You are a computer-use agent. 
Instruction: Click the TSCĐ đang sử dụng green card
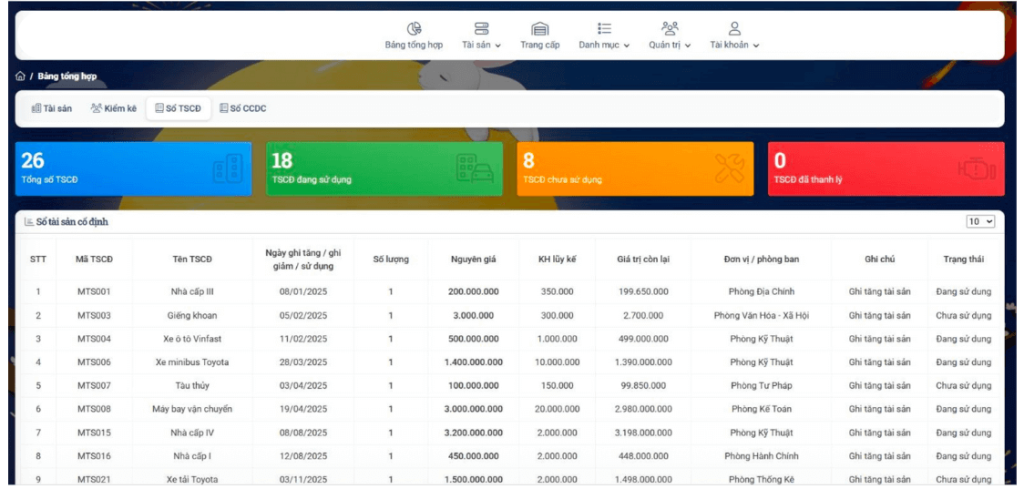coord(384,168)
